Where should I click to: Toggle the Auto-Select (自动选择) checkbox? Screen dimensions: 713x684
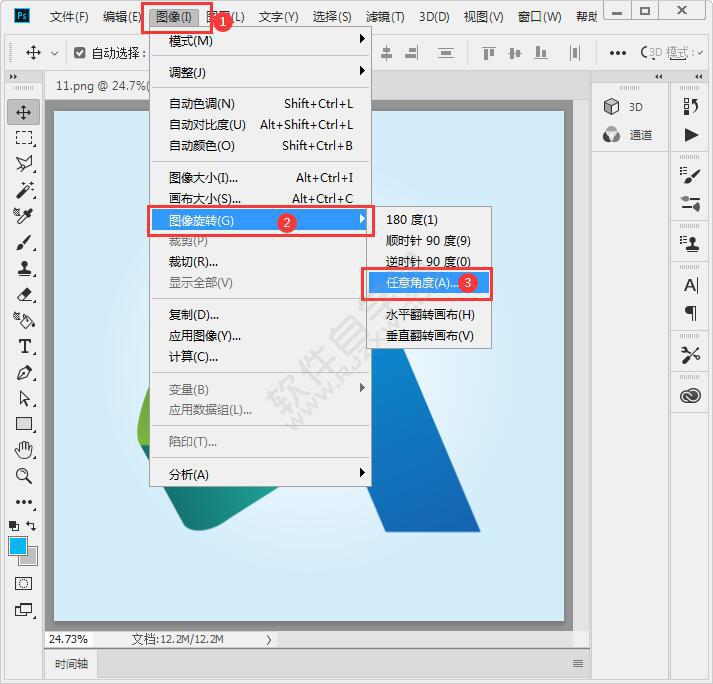click(x=80, y=53)
